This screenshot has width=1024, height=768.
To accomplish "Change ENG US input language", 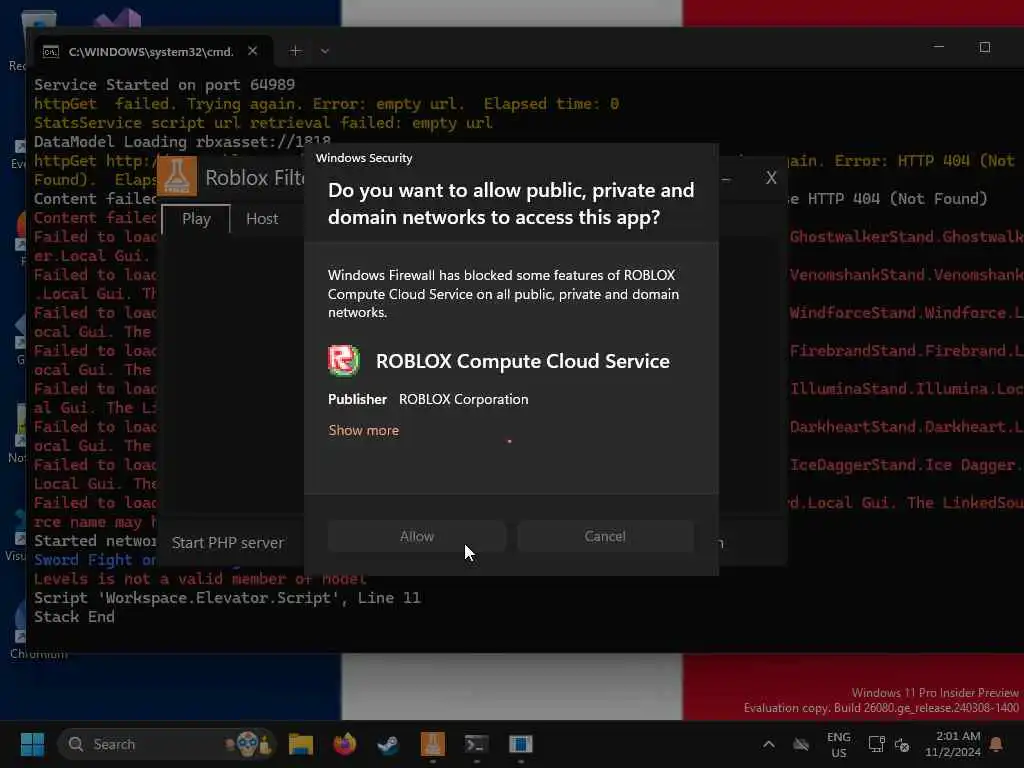I will tap(839, 744).
